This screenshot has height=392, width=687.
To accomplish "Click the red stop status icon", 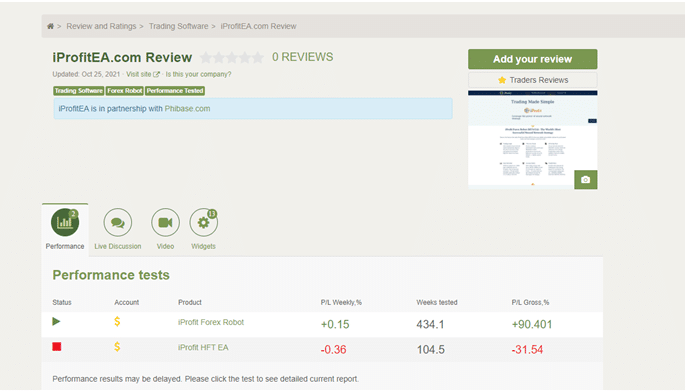I will [57, 347].
